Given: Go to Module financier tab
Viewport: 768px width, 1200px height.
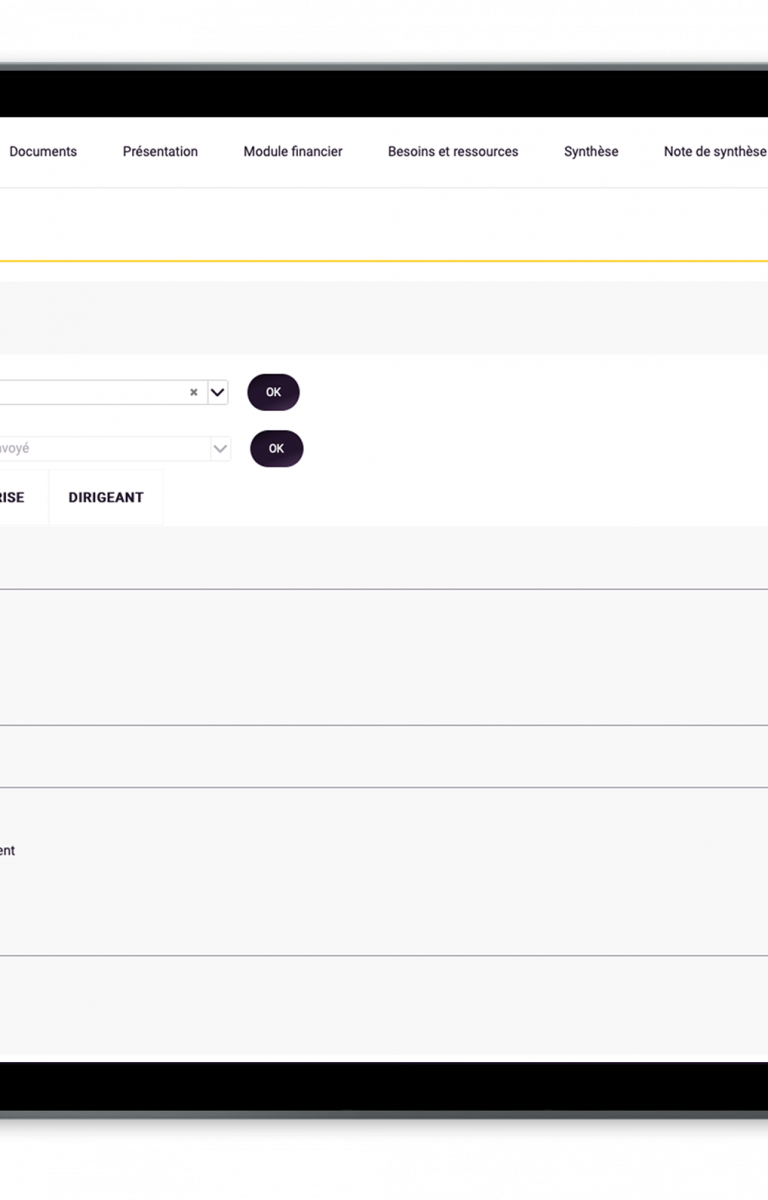Looking at the screenshot, I should 293,152.
